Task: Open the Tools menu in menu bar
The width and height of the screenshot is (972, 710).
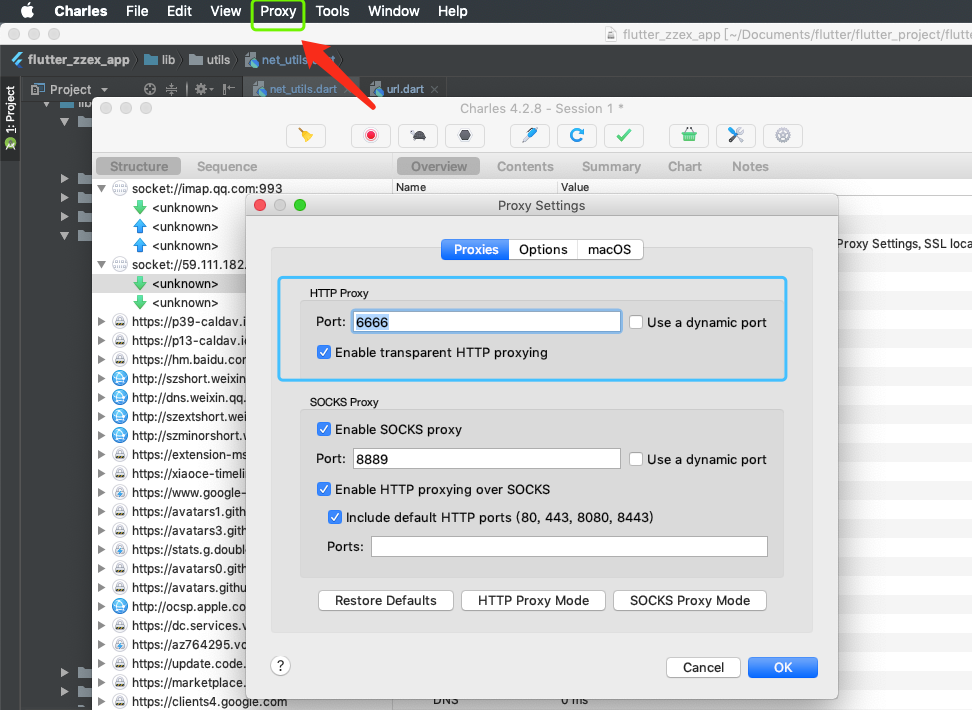Action: pyautogui.click(x=332, y=11)
